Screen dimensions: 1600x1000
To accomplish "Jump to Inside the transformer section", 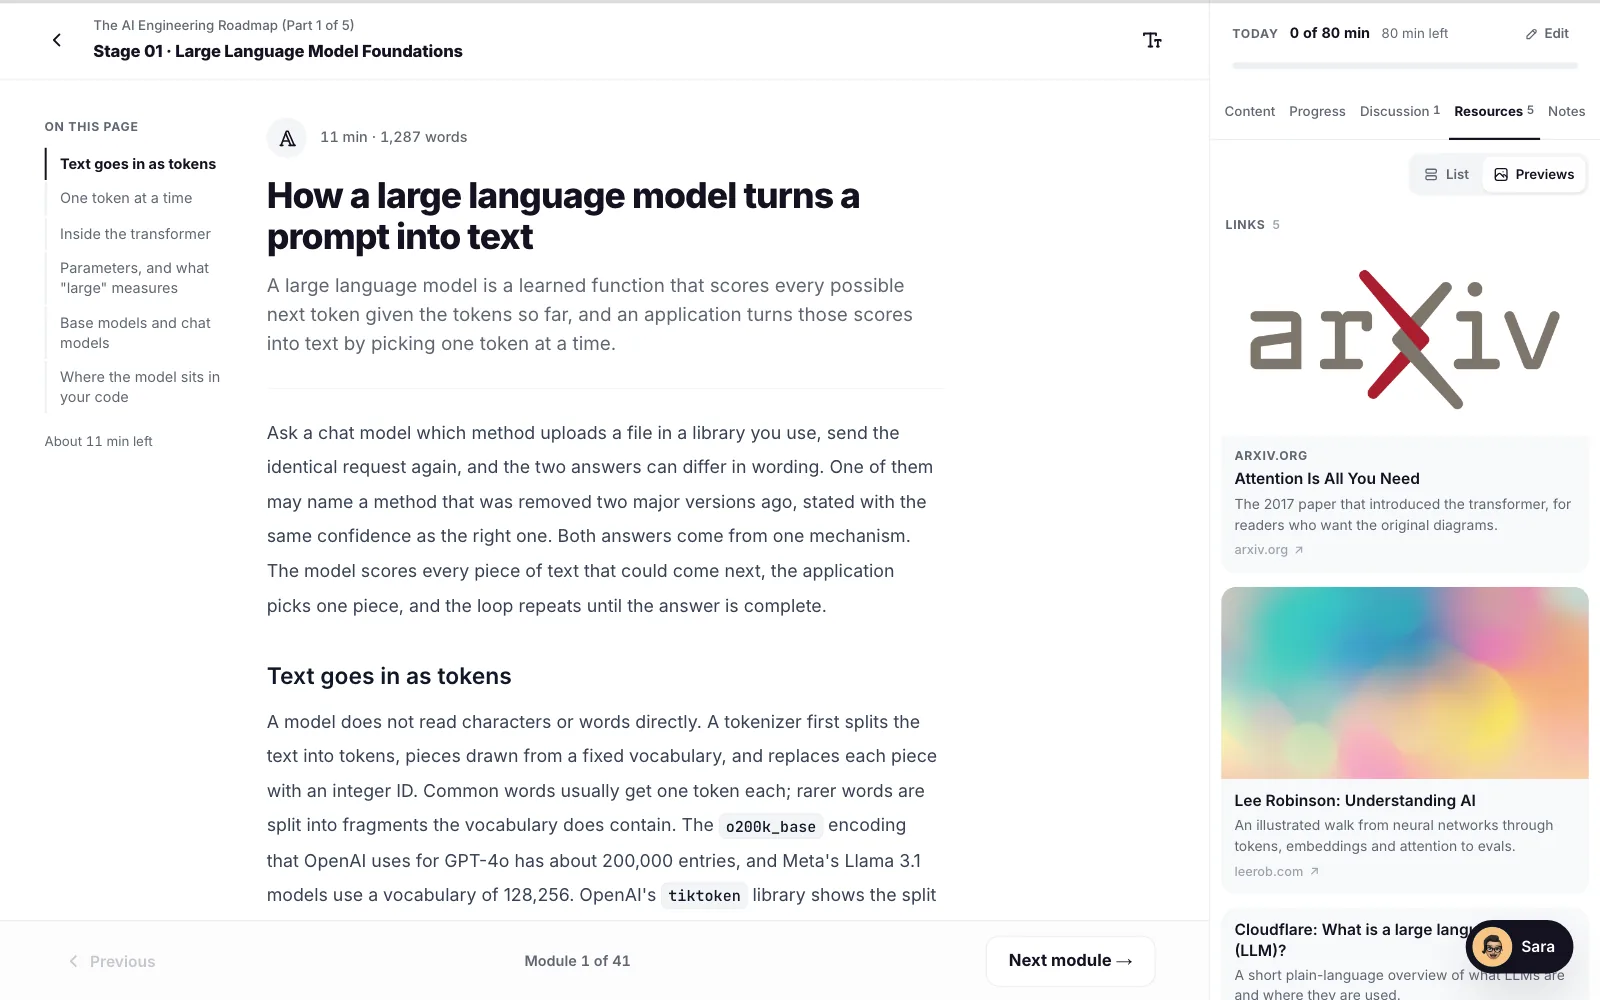I will 135,234.
